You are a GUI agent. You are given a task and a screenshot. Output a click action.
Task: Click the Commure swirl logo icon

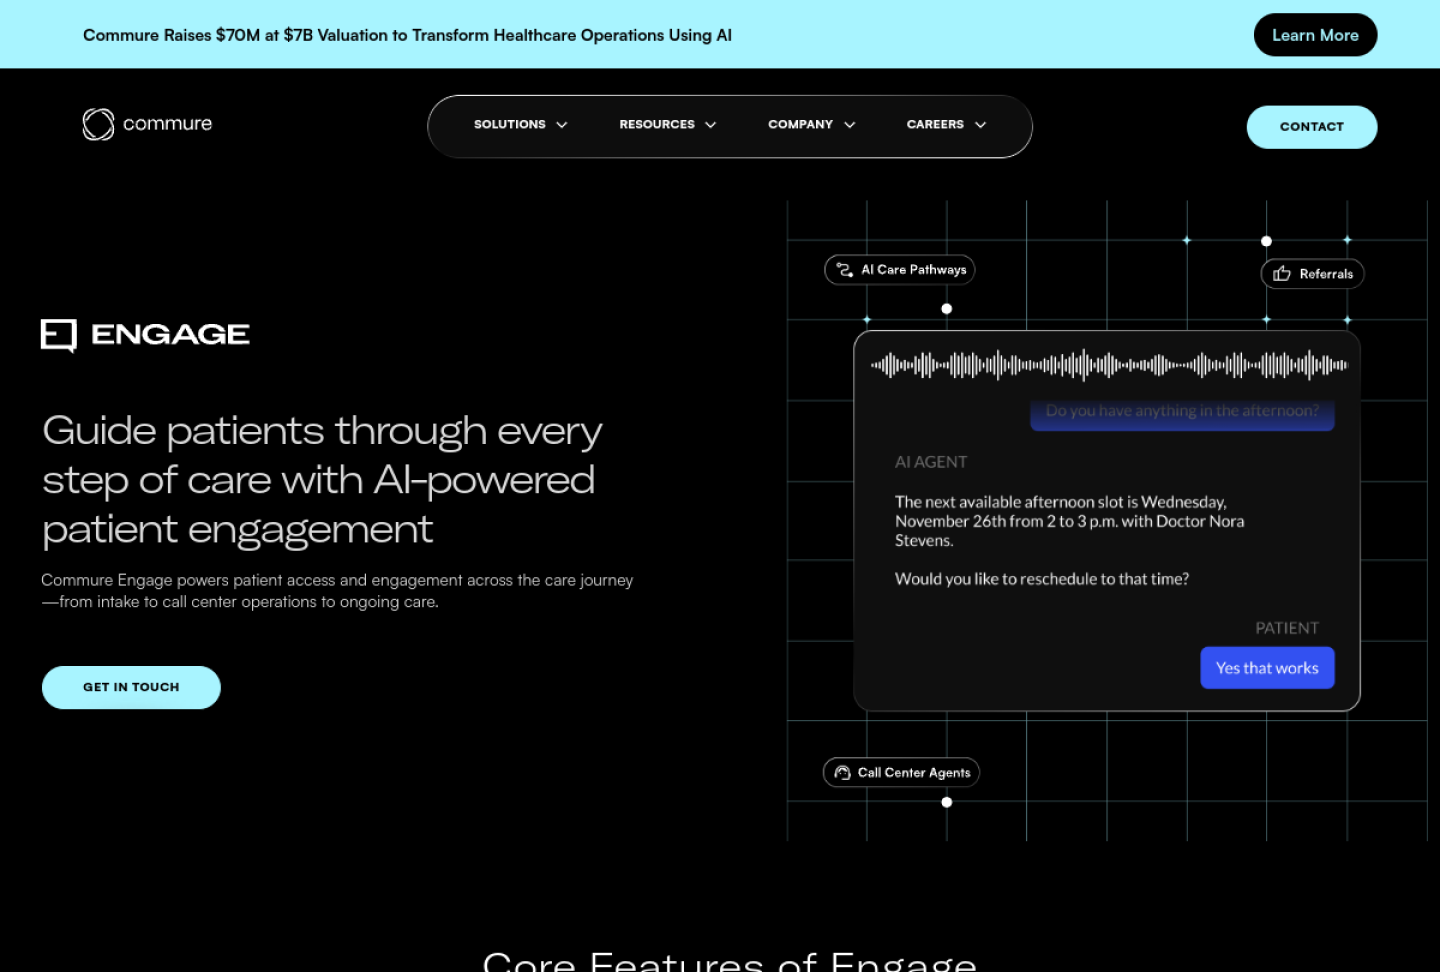coord(98,124)
